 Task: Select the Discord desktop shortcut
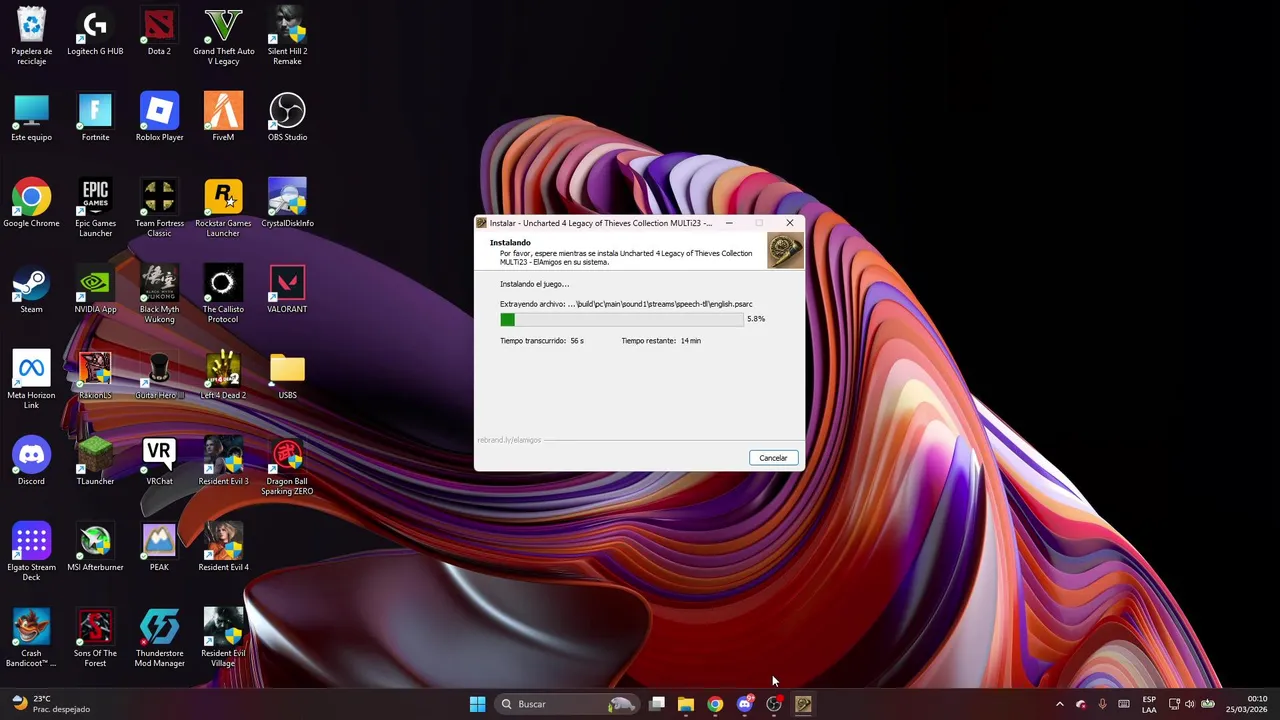(31, 462)
